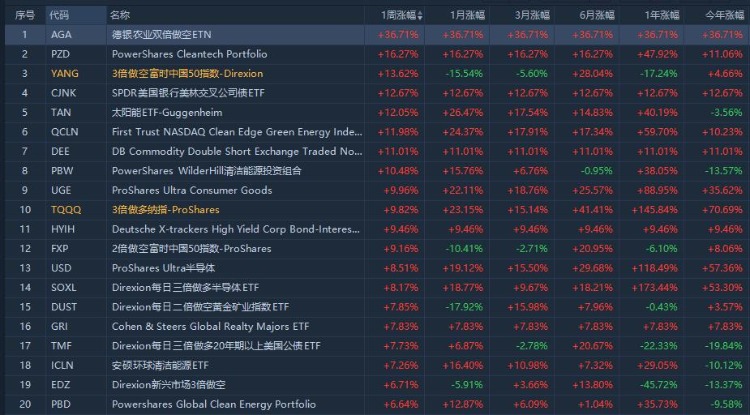Click YANG 6-month gain +28.04%

click(592, 74)
